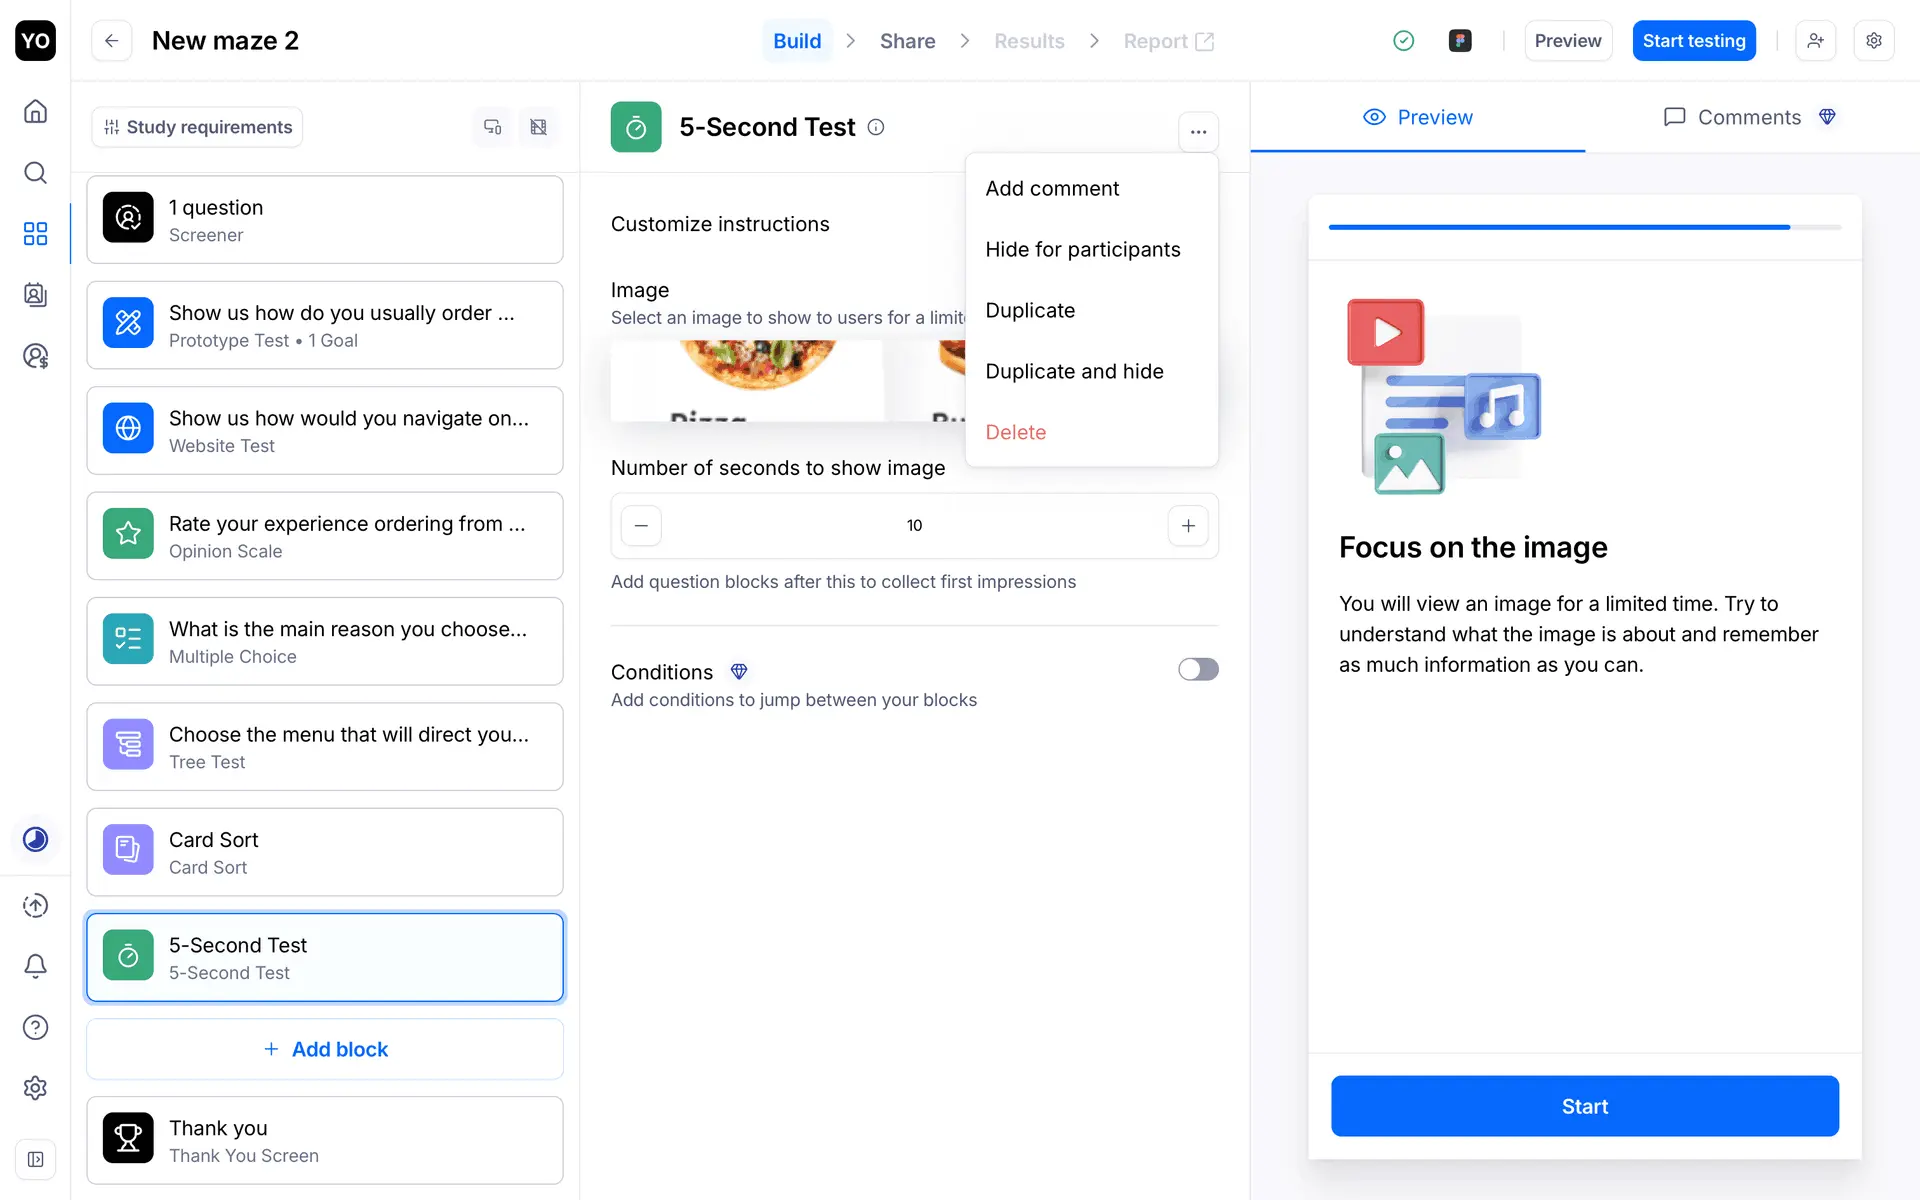This screenshot has height=1200, width=1920.
Task: Click the Figma integration icon
Action: click(x=1460, y=41)
